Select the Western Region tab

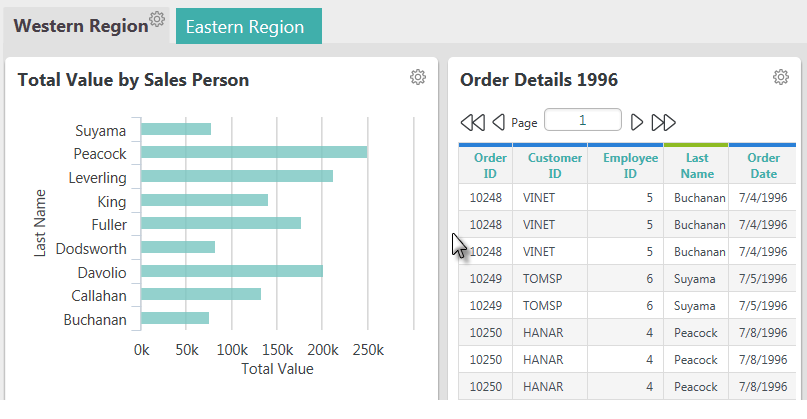click(81, 26)
